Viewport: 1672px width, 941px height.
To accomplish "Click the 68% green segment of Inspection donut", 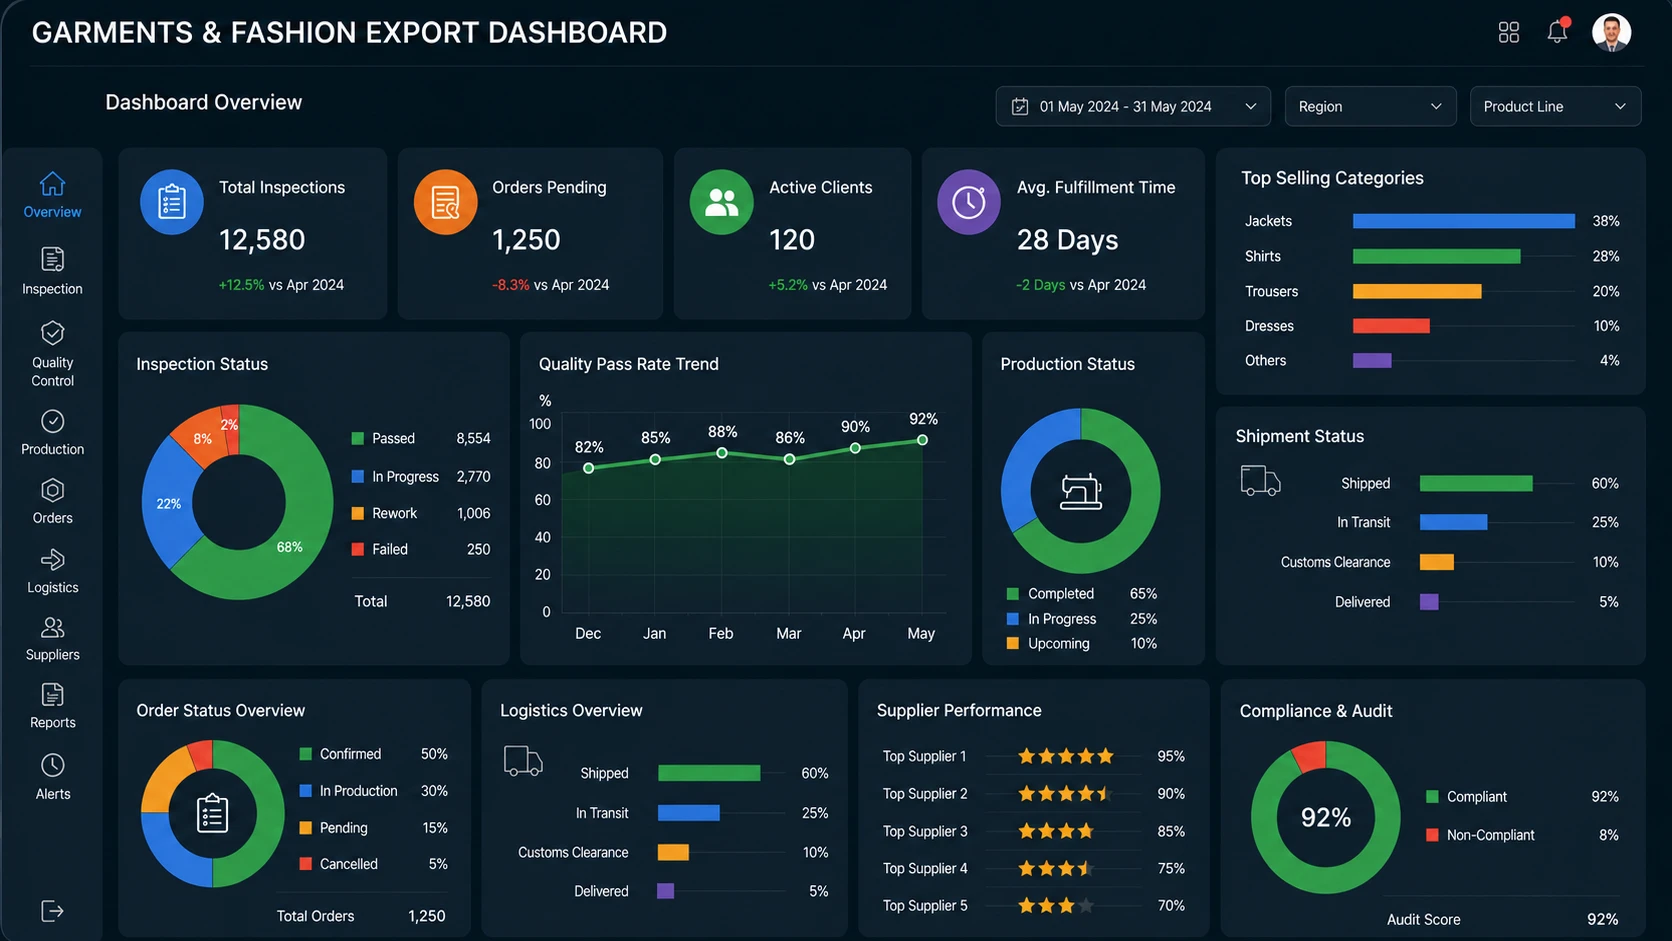I will point(290,545).
